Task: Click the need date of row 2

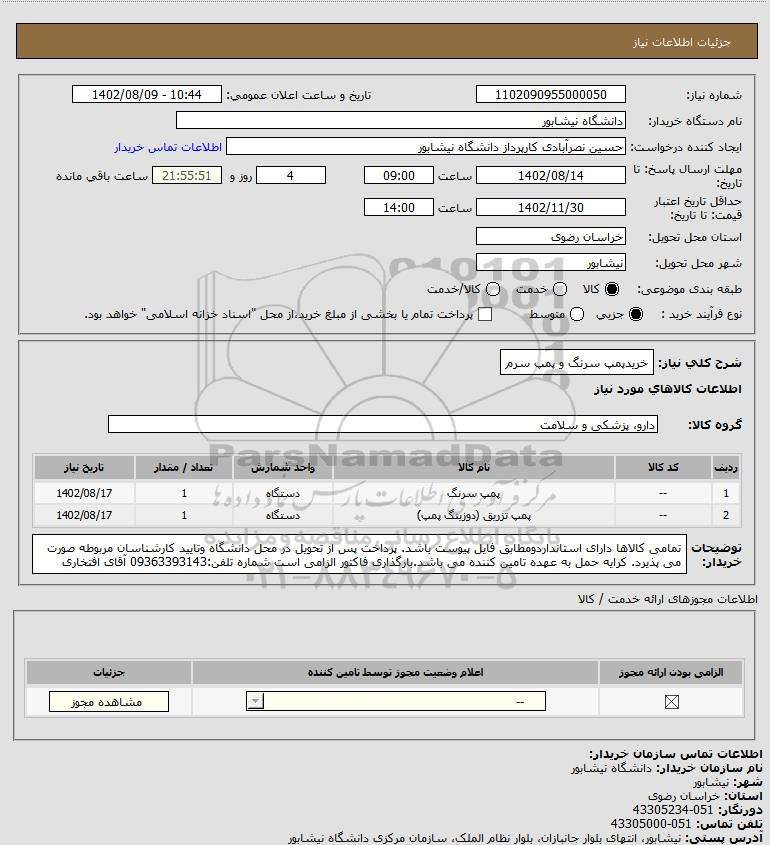Action: (x=84, y=515)
